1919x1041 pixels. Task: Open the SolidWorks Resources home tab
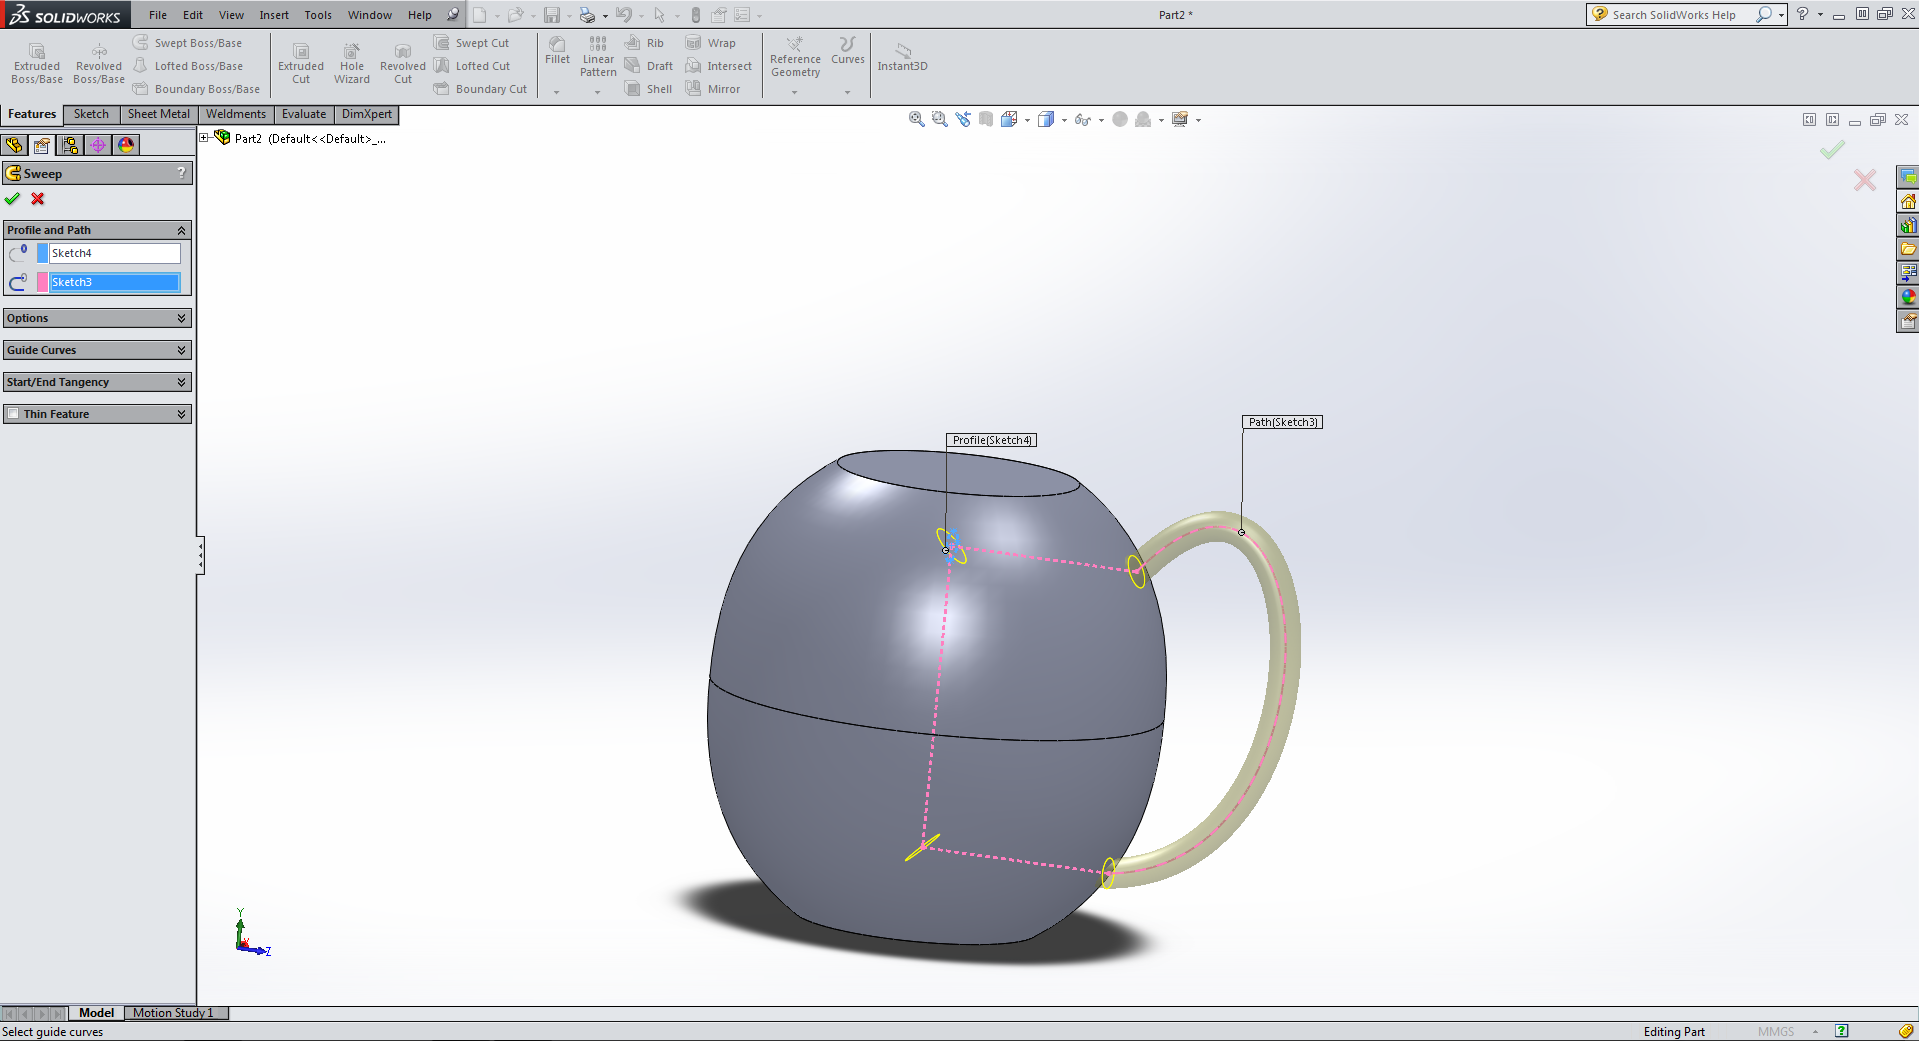[1908, 201]
